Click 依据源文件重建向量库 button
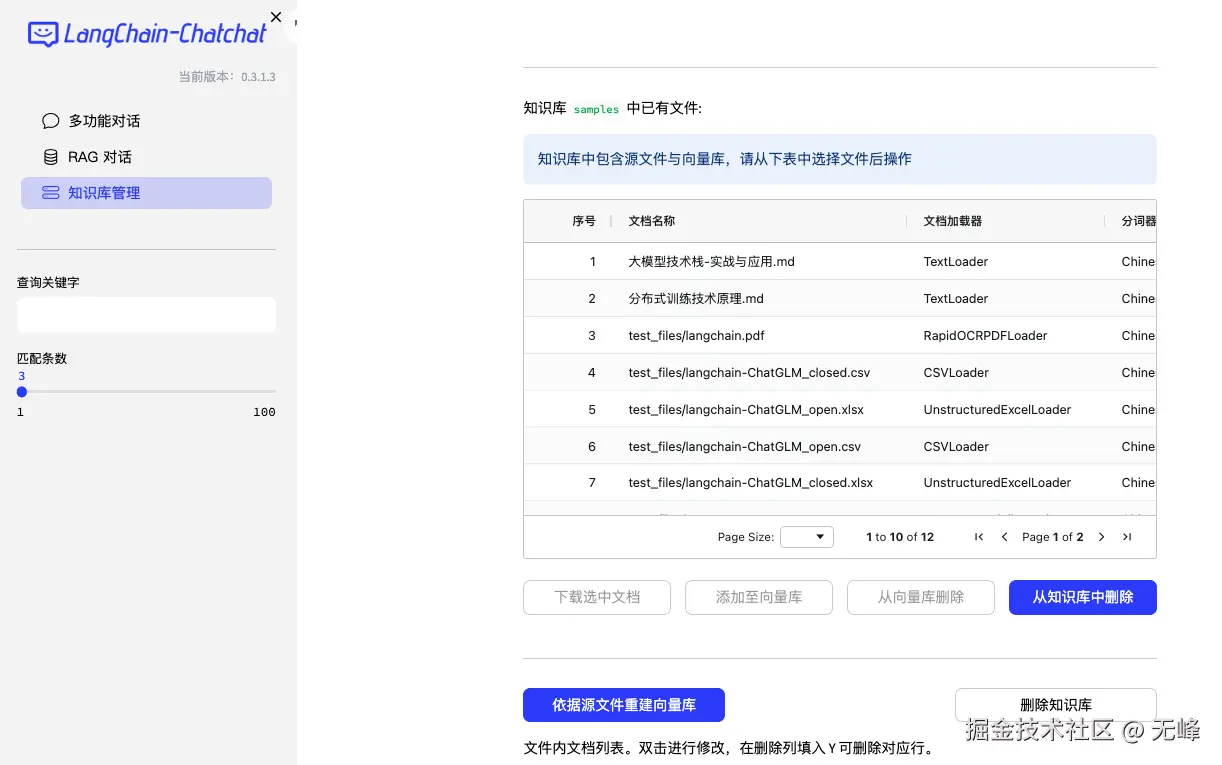Image resolution: width=1222 pixels, height=765 pixels. tap(624, 705)
